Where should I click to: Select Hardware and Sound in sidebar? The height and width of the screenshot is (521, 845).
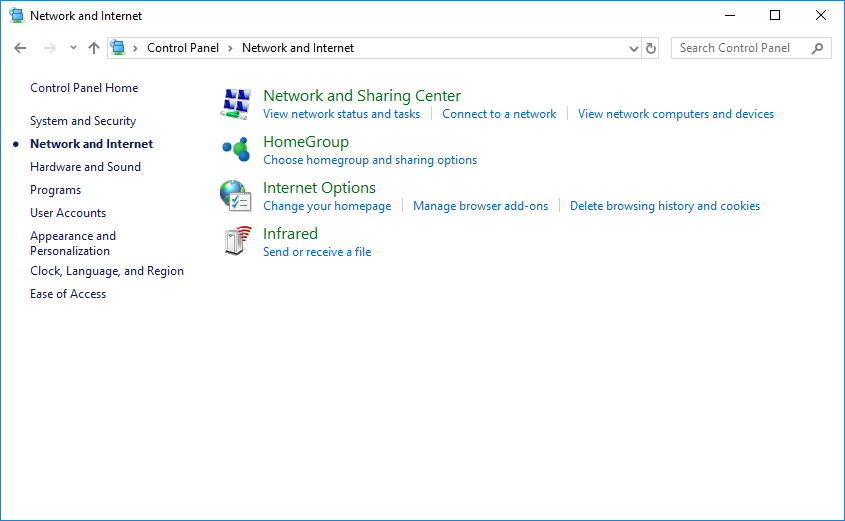[x=85, y=167]
